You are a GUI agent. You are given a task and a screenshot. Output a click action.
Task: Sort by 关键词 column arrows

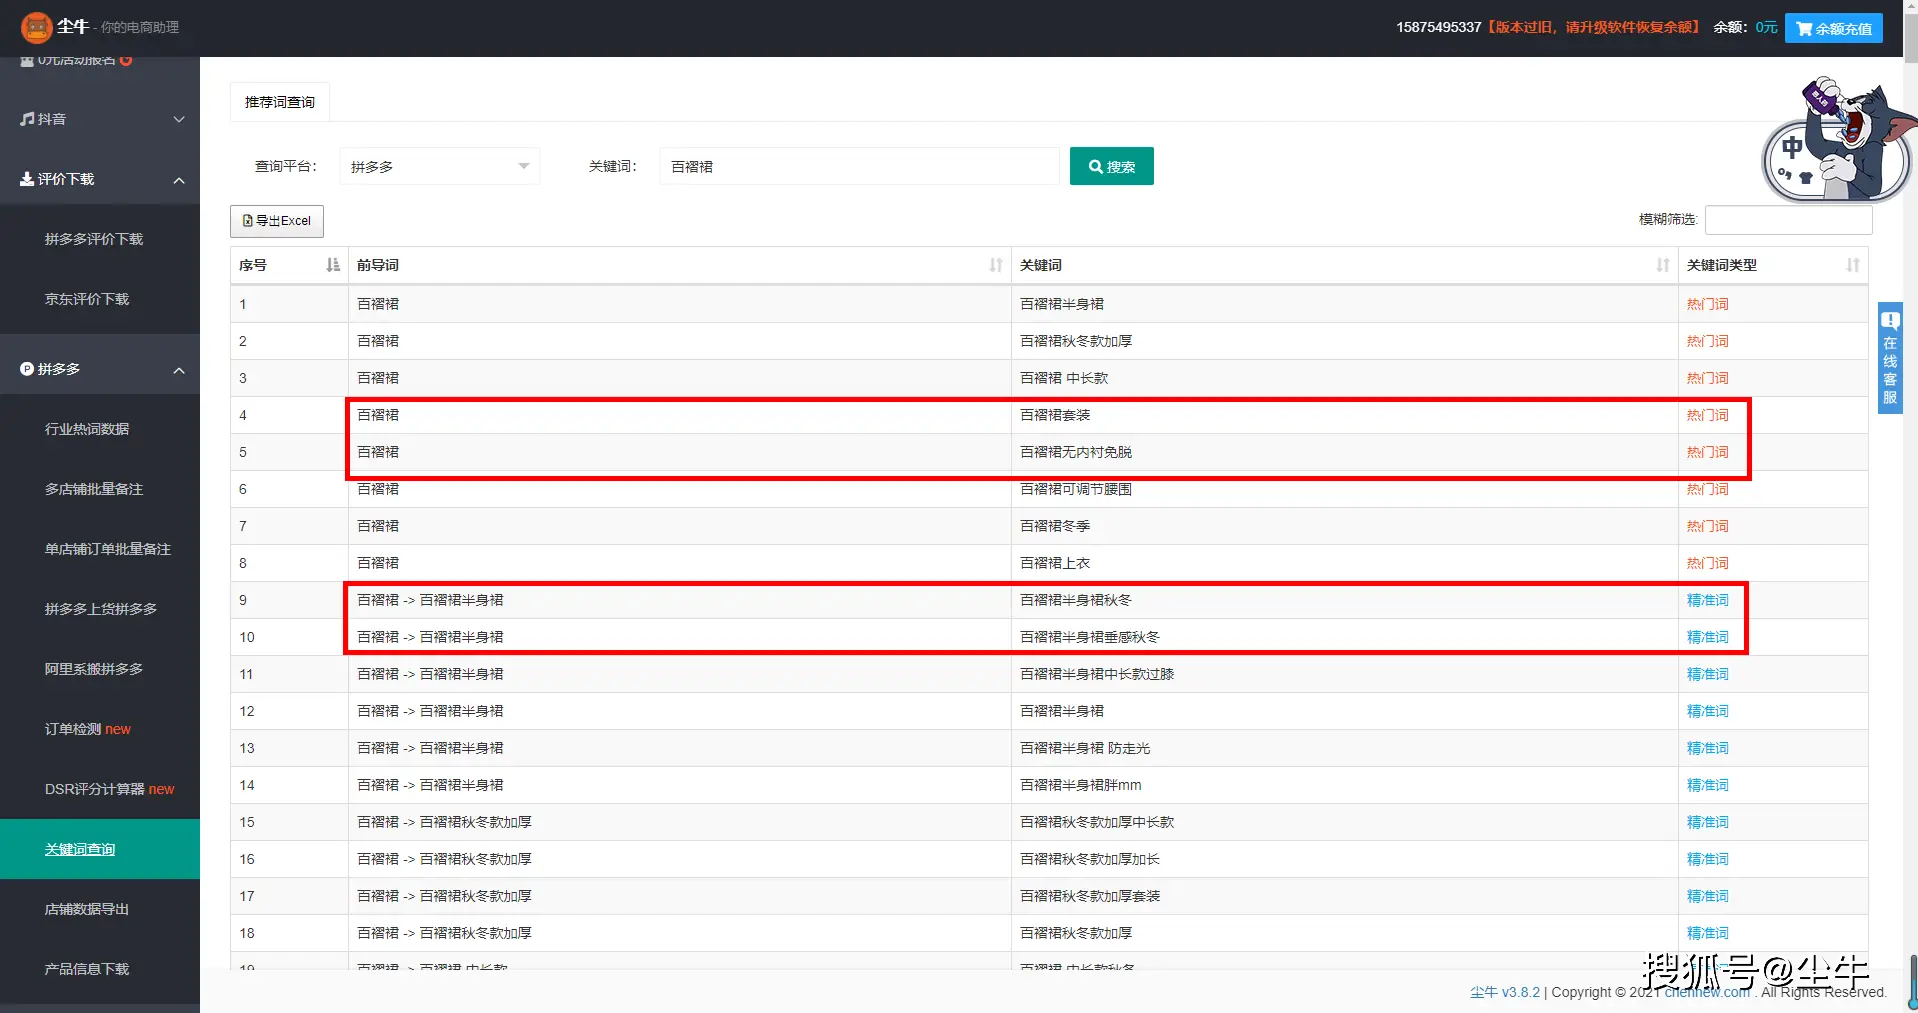pyautogui.click(x=1662, y=265)
